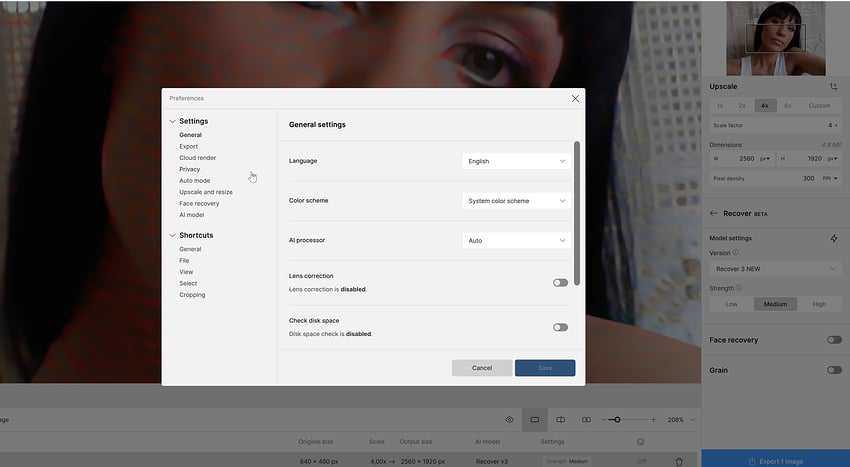Turn on the Check disk space toggle
This screenshot has height=467, width=850.
coord(560,327)
